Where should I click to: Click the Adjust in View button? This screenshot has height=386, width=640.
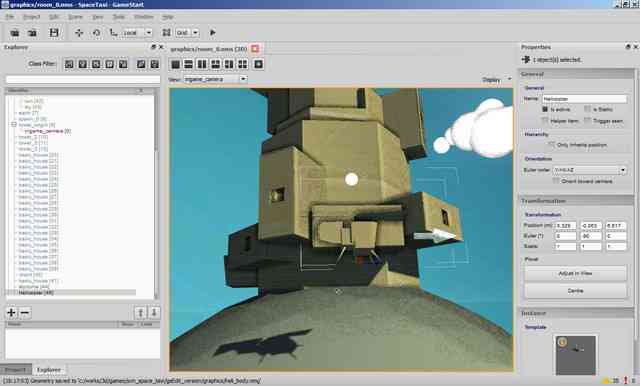(575, 273)
